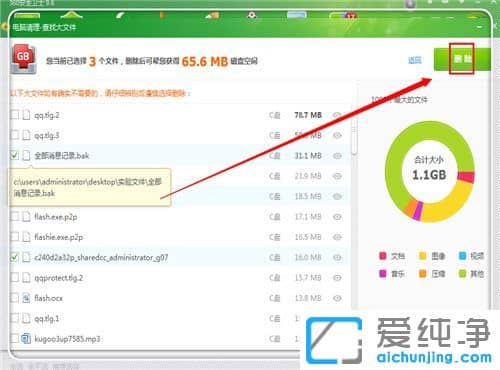Click the file icon beside flashie.exe.p2p
Viewport: 500px width, 370px height.
tap(26, 237)
